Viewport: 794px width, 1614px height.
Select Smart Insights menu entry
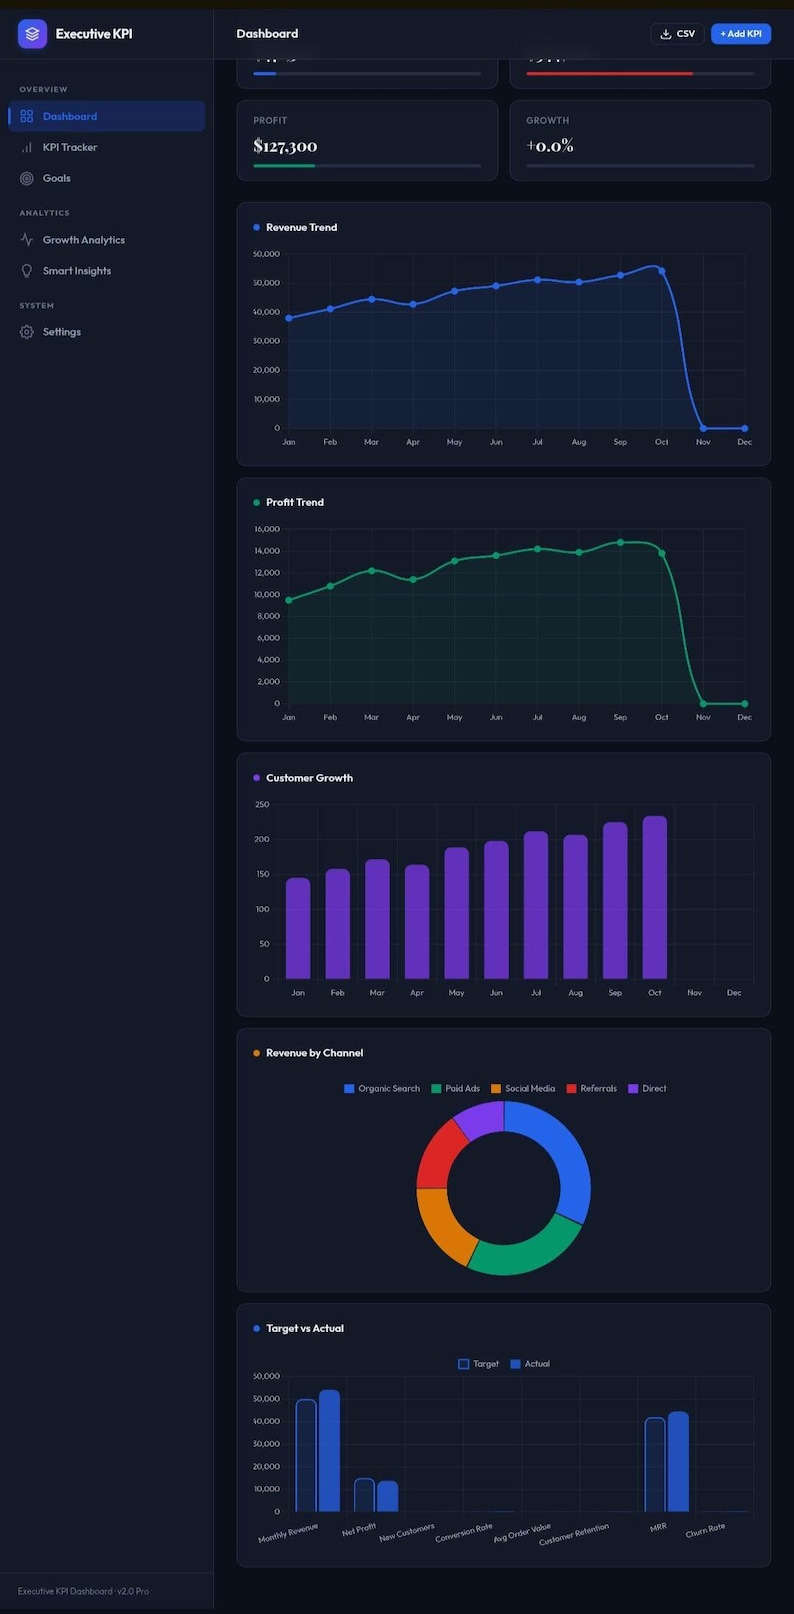pyautogui.click(x=107, y=271)
